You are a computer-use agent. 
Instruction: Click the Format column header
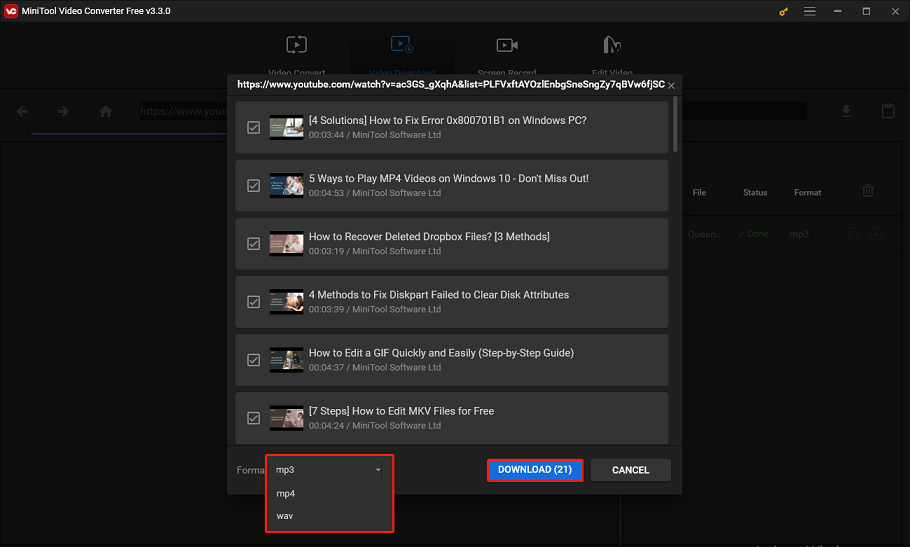(x=807, y=193)
